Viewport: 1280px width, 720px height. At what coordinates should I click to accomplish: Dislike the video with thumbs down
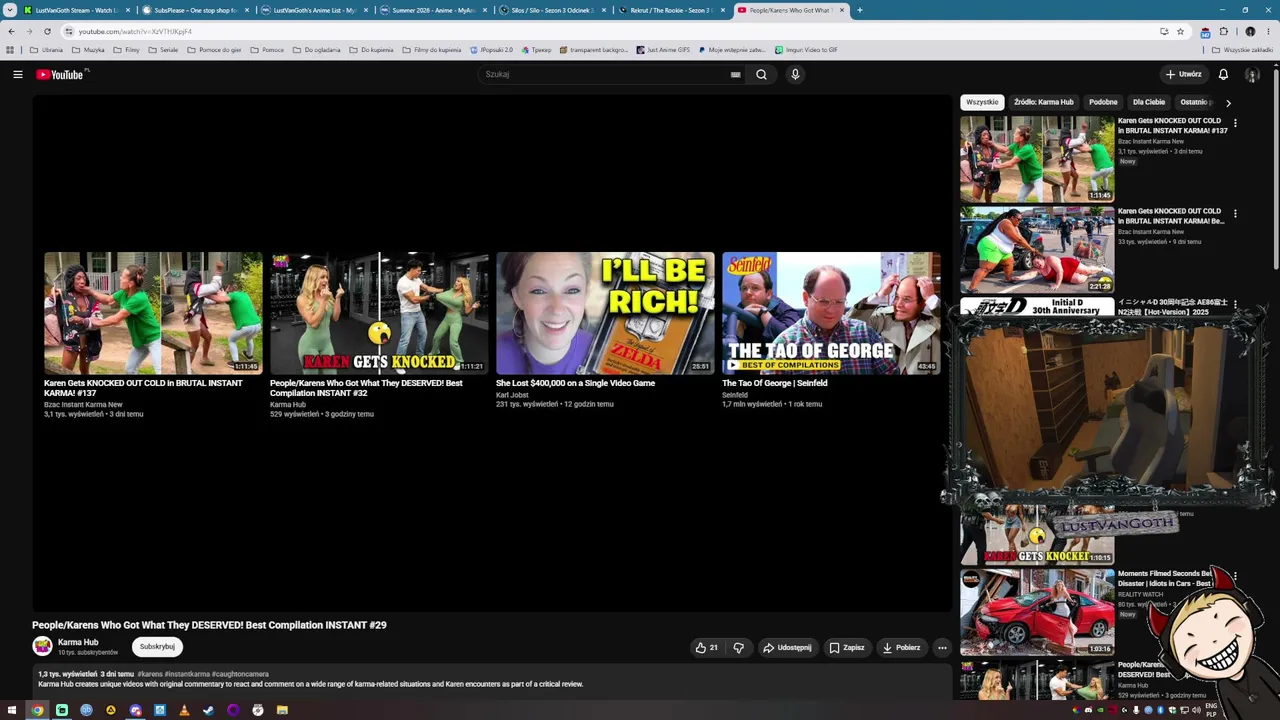tap(739, 648)
